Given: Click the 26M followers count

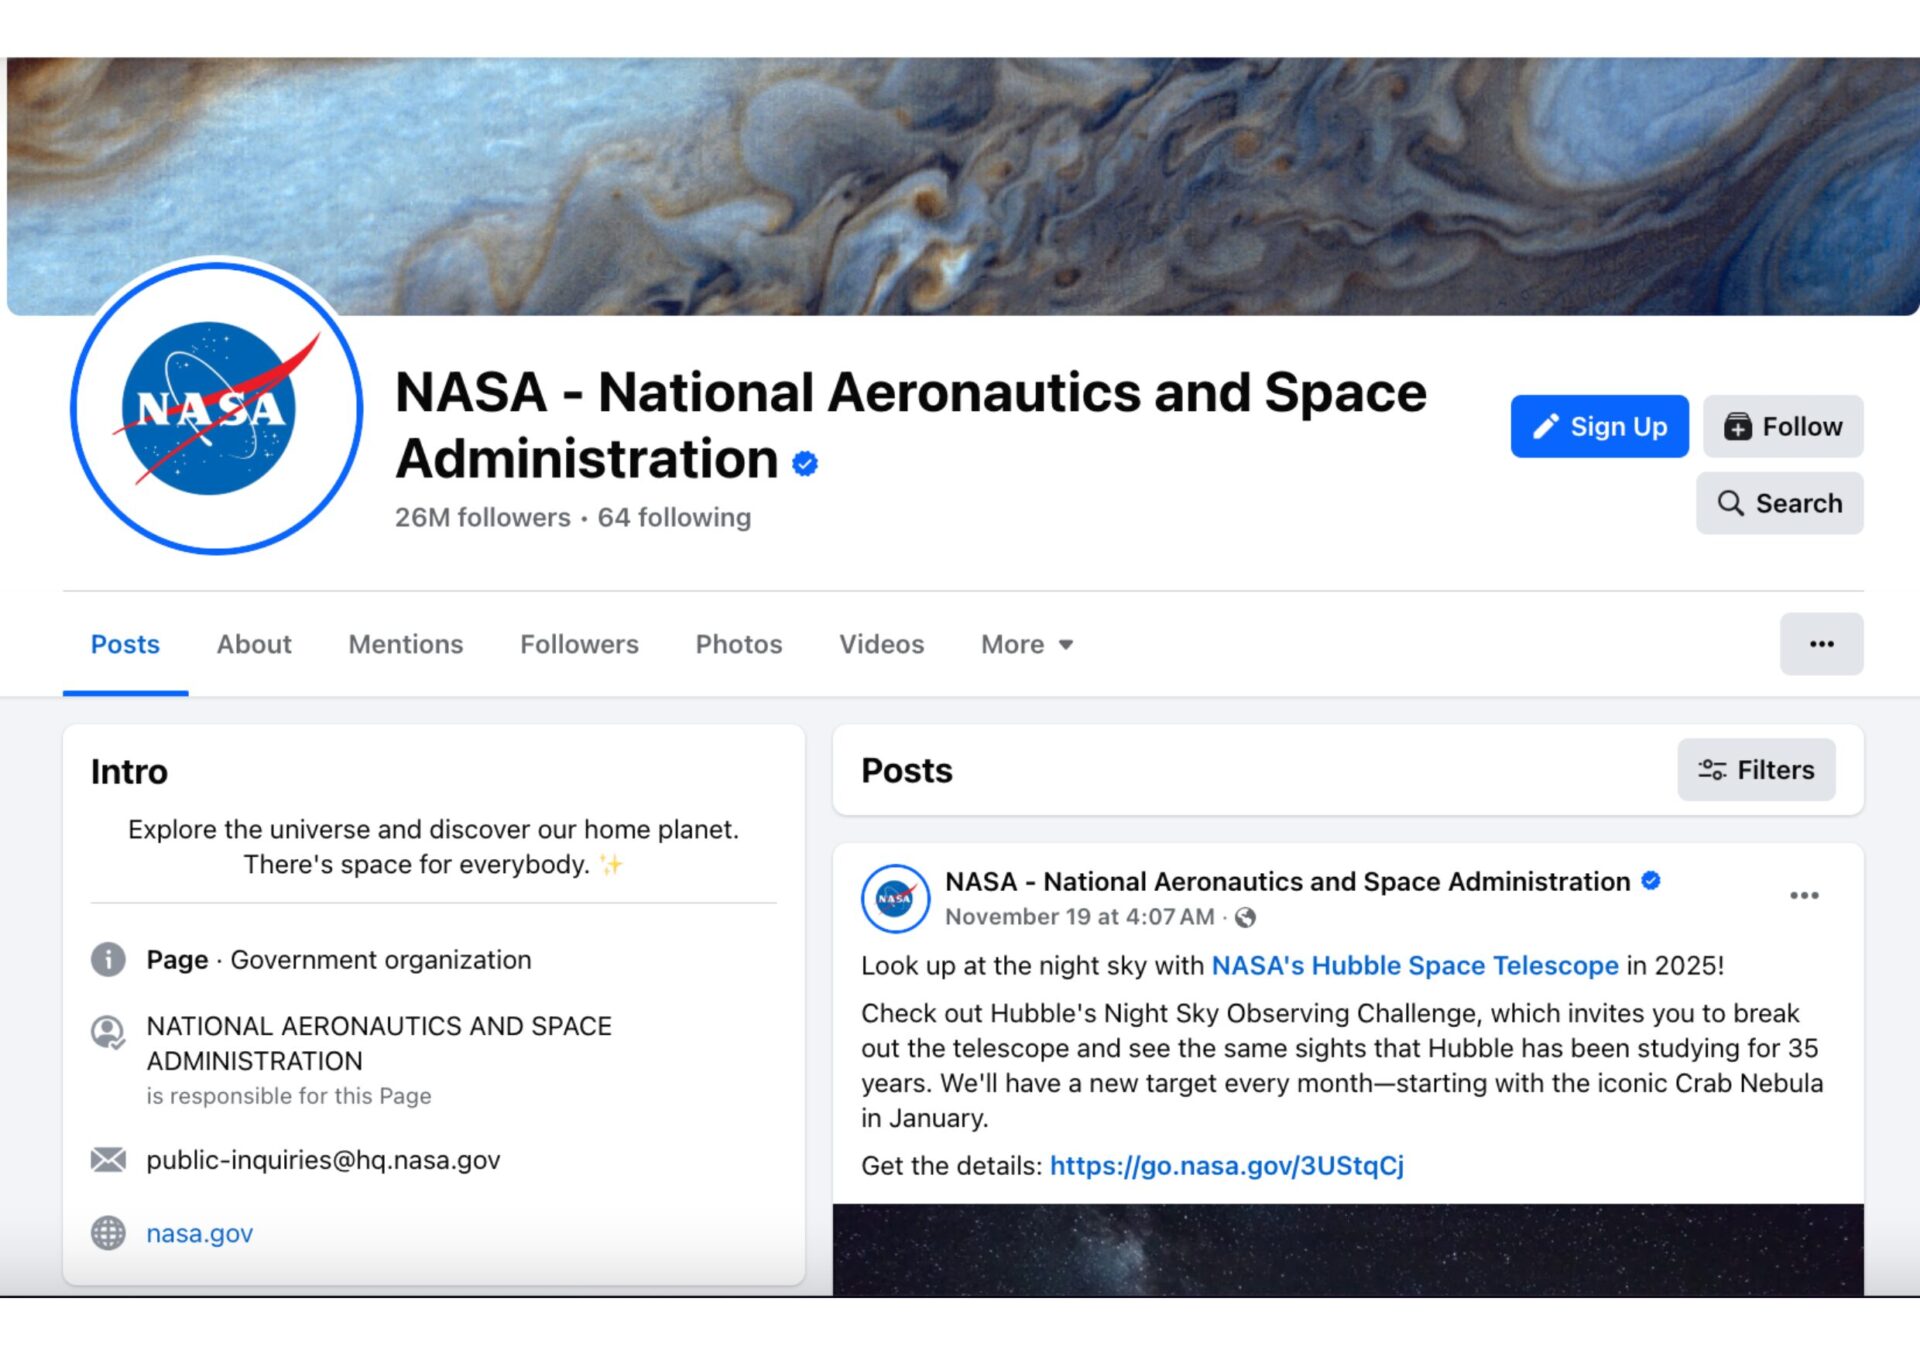Looking at the screenshot, I should 483,517.
